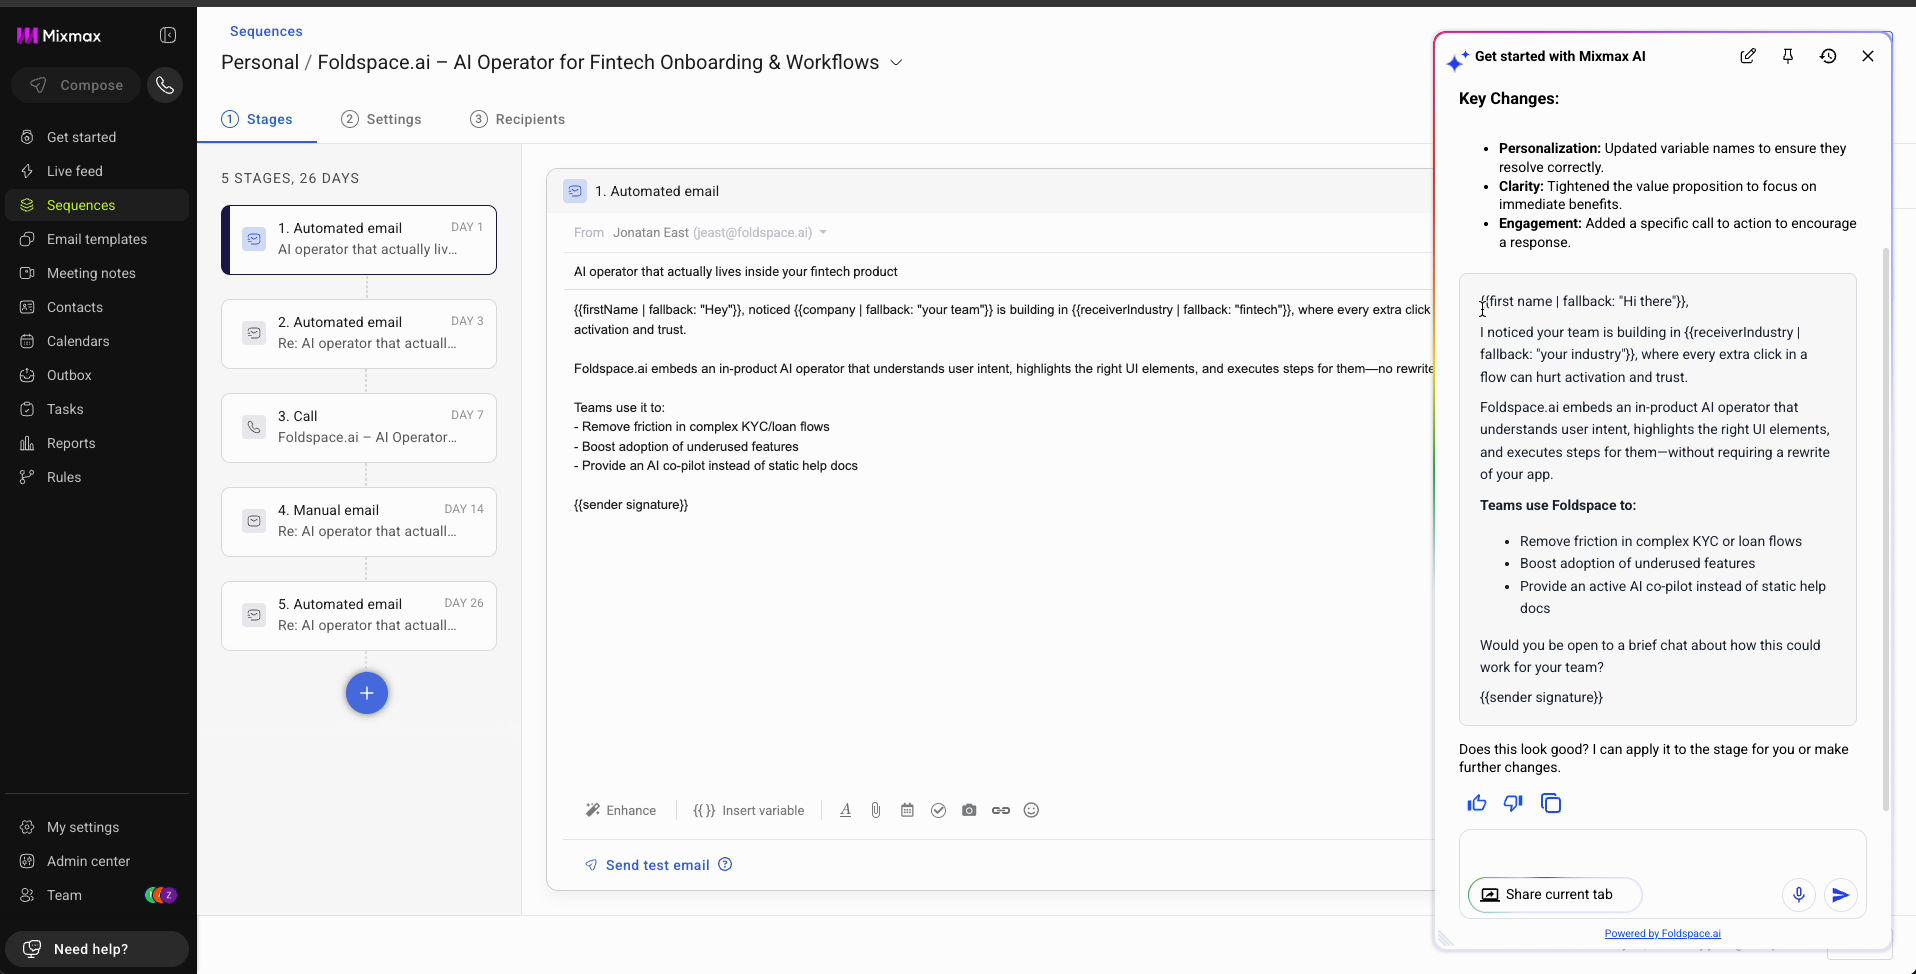The width and height of the screenshot is (1916, 974).
Task: Open Powered by Foldspace.ai link
Action: click(1662, 933)
